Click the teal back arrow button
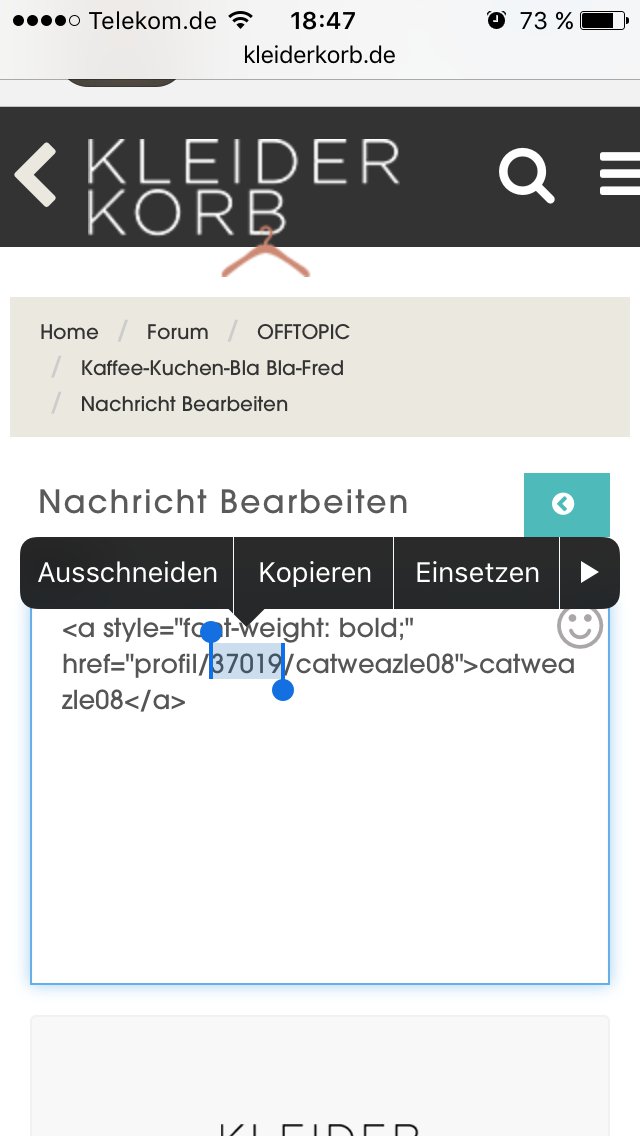 tap(566, 504)
